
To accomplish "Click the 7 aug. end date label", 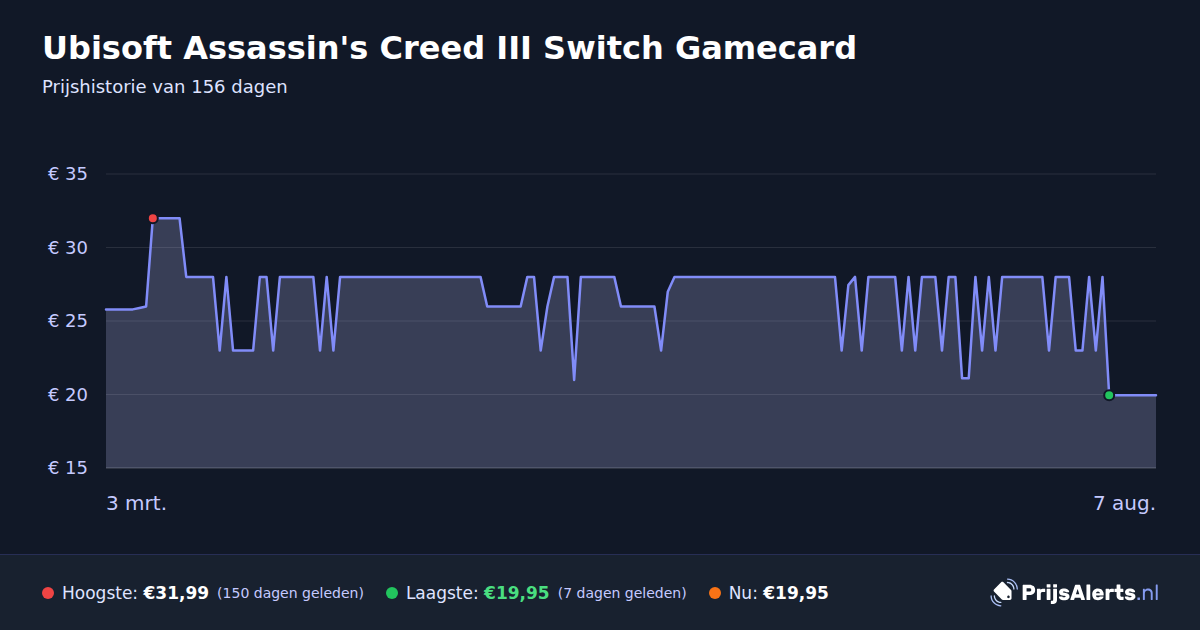I will pyautogui.click(x=1125, y=503).
